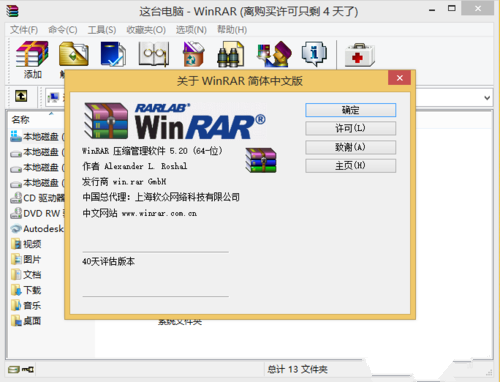Launch the Wizard toolbar icon

pos(274,54)
